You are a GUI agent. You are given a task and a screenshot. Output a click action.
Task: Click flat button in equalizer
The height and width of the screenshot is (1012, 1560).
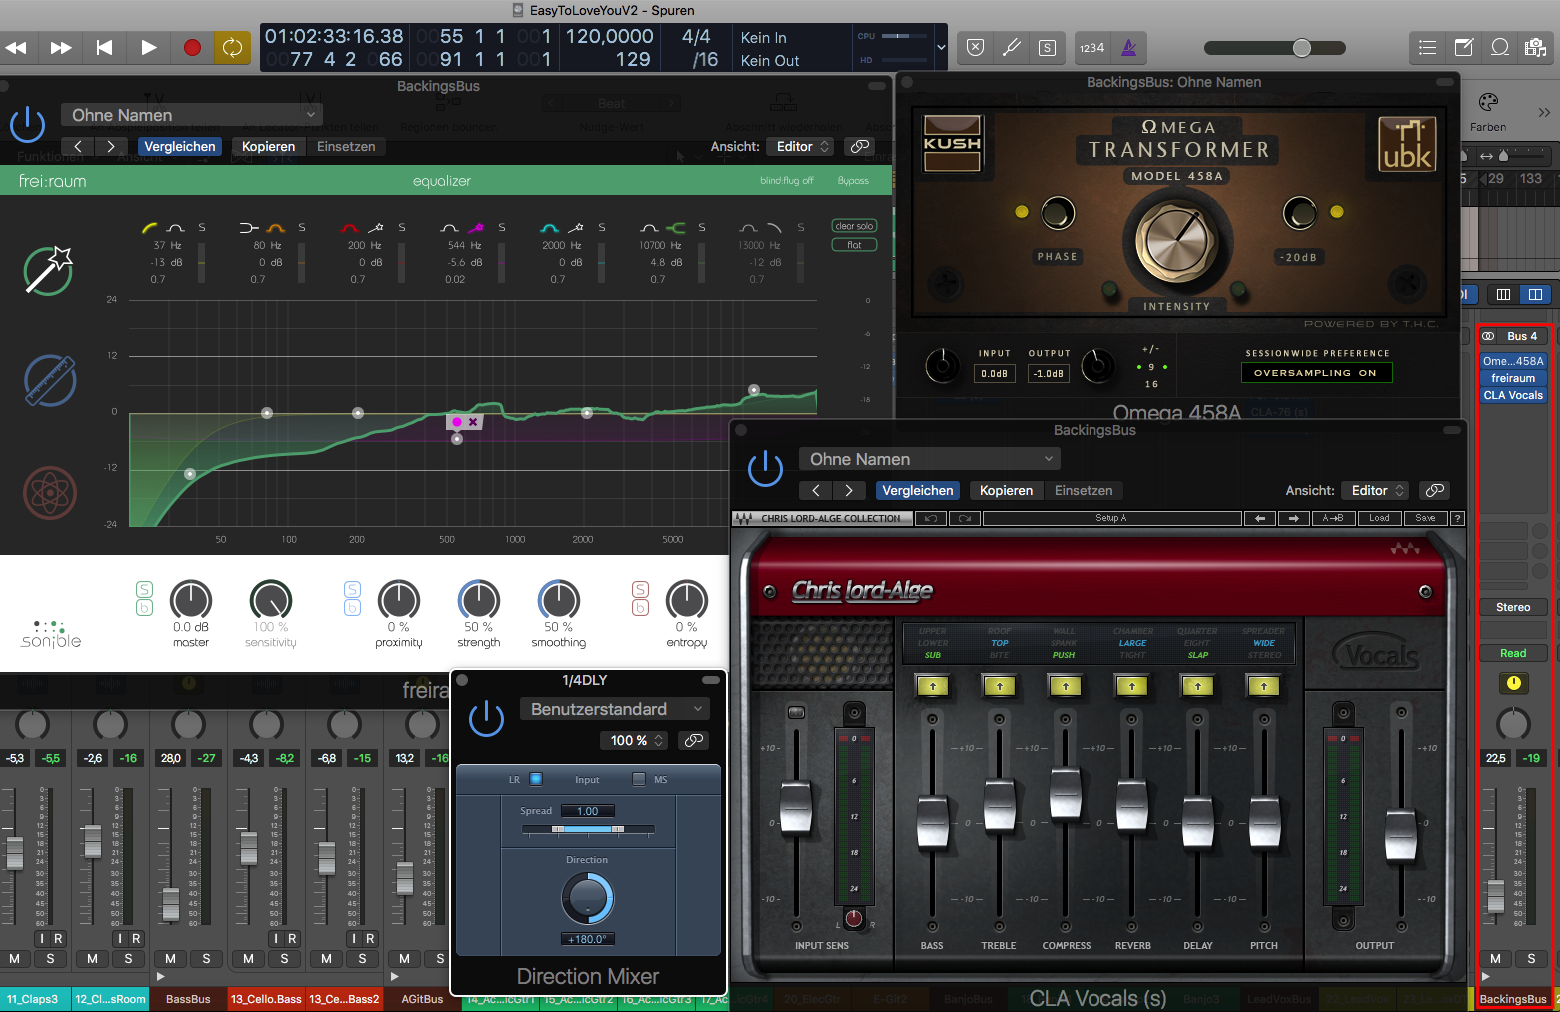[854, 245]
